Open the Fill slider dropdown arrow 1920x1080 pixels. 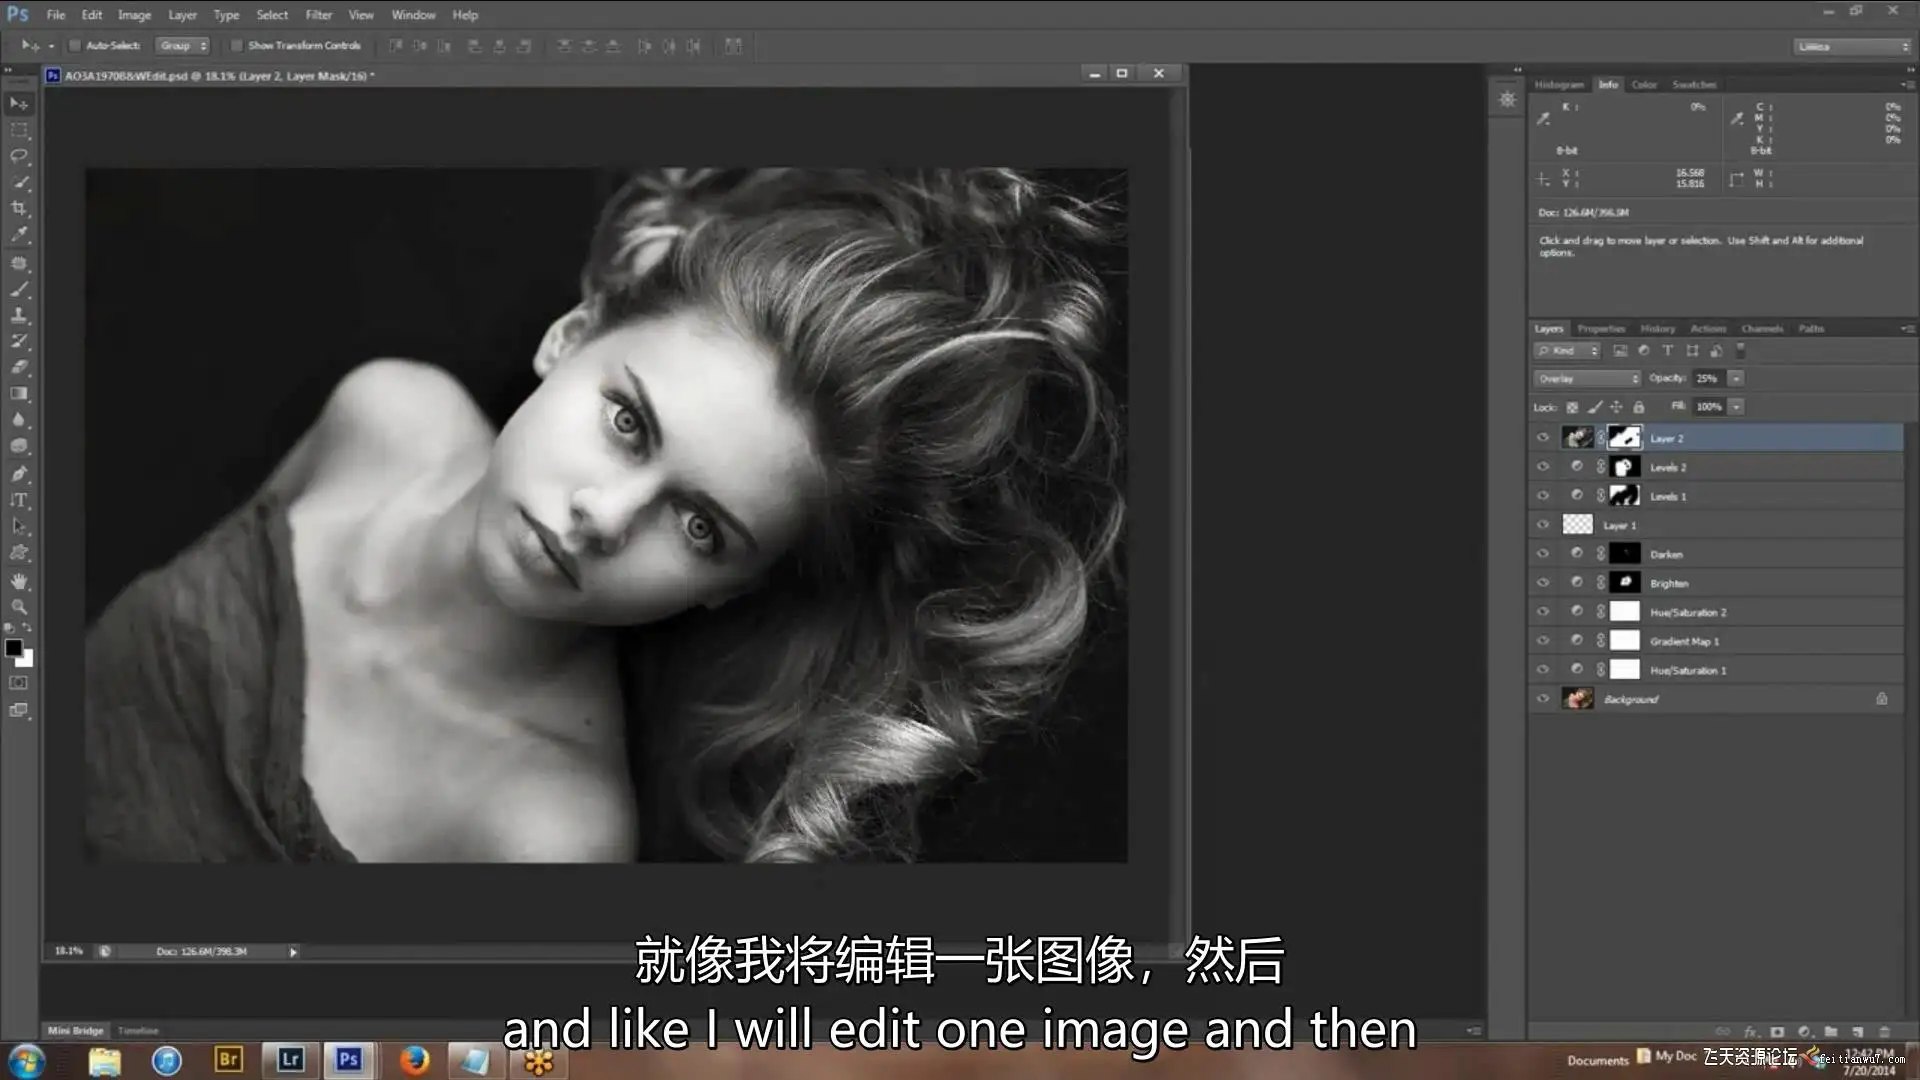pos(1737,407)
